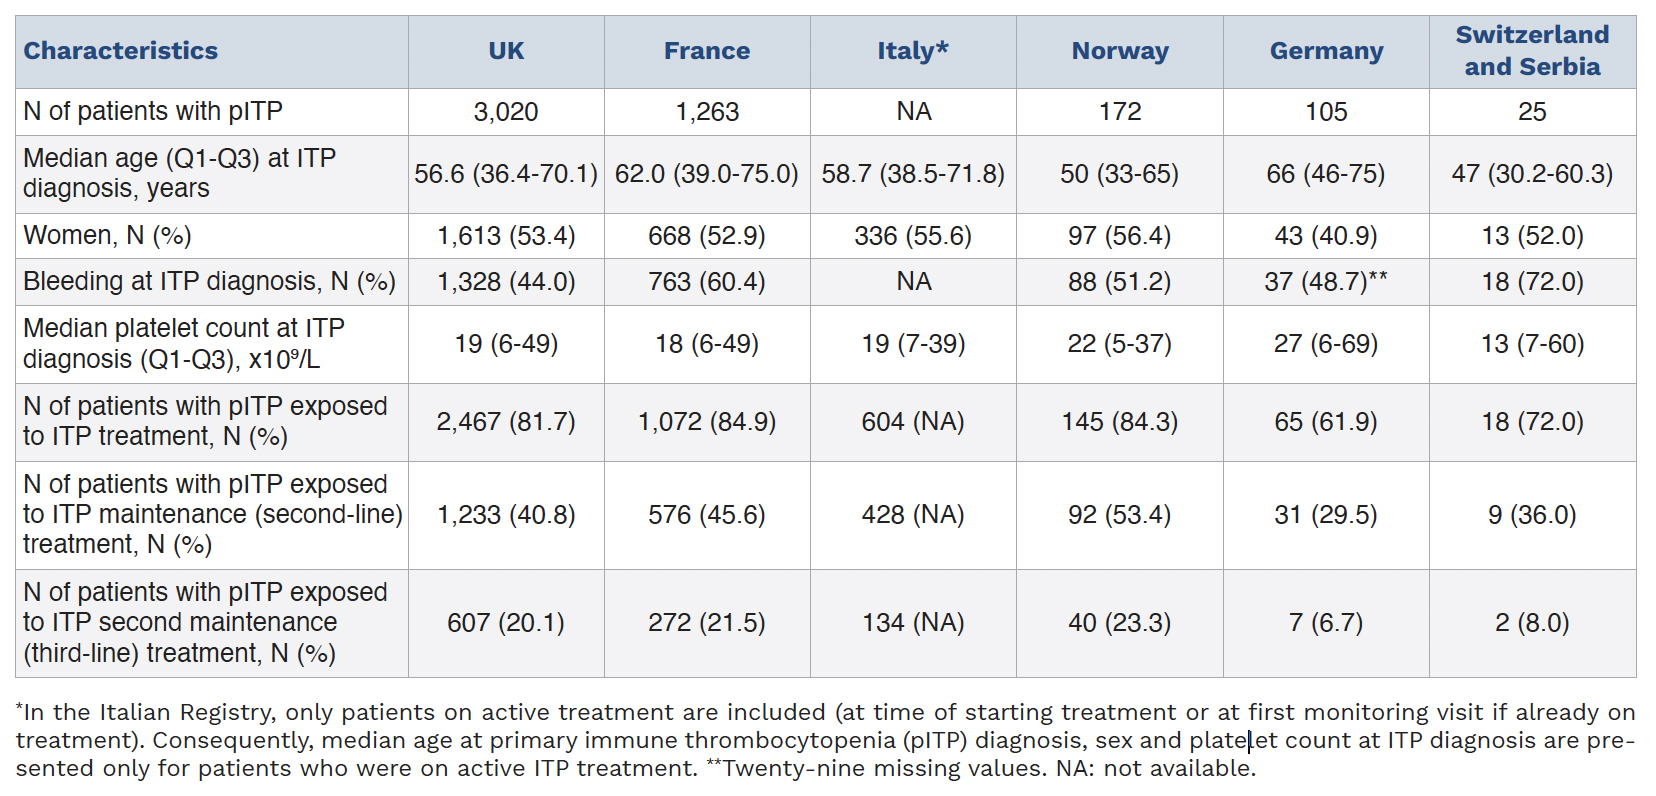
Task: Select the UK patient count 3,020 cell
Action: [x=506, y=112]
